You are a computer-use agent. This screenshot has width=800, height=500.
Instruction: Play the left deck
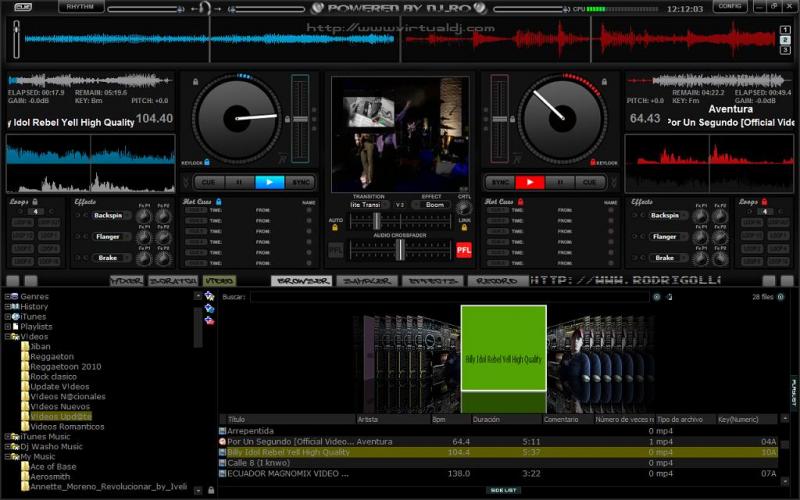click(x=269, y=182)
